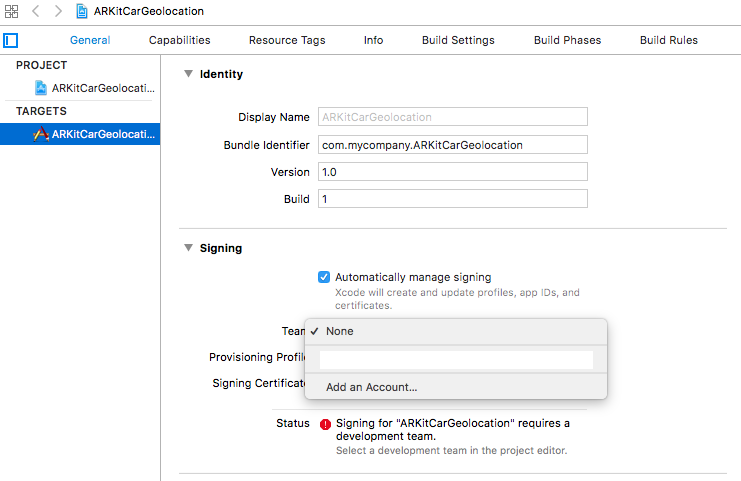The height and width of the screenshot is (481, 741).
Task: Collapse the Signing section
Action: click(188, 248)
